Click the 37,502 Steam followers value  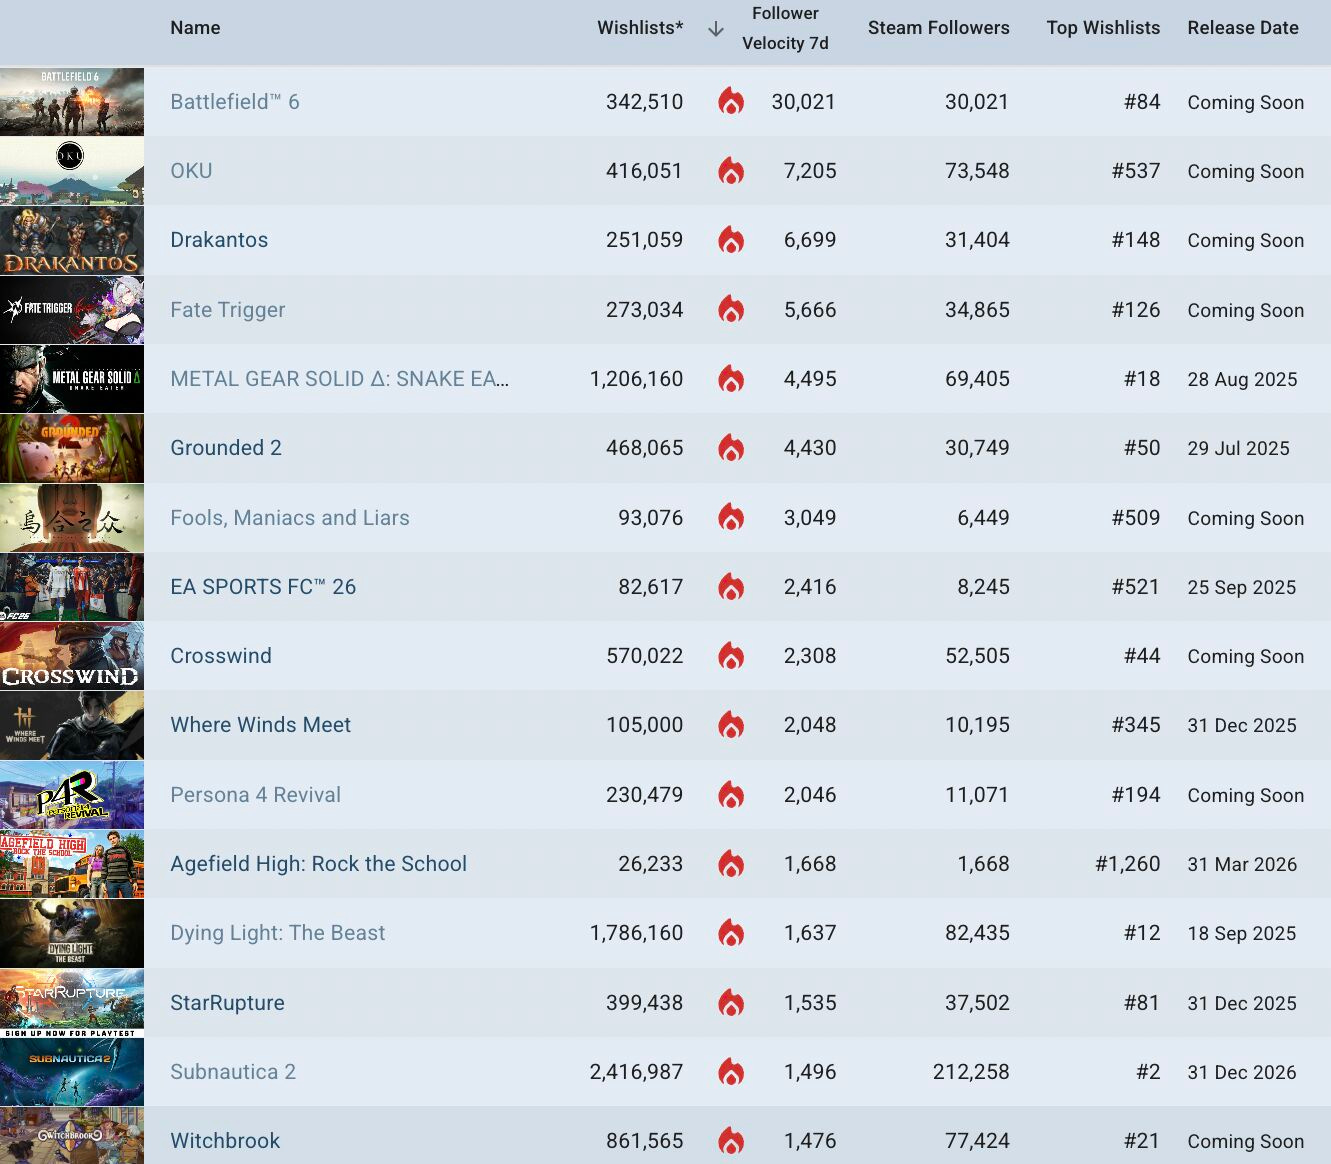click(x=977, y=1003)
